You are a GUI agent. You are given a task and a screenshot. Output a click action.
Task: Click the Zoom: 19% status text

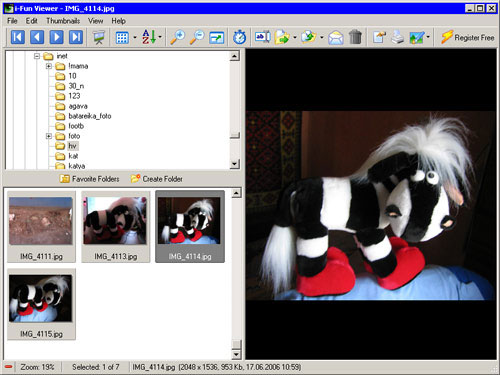37,367
